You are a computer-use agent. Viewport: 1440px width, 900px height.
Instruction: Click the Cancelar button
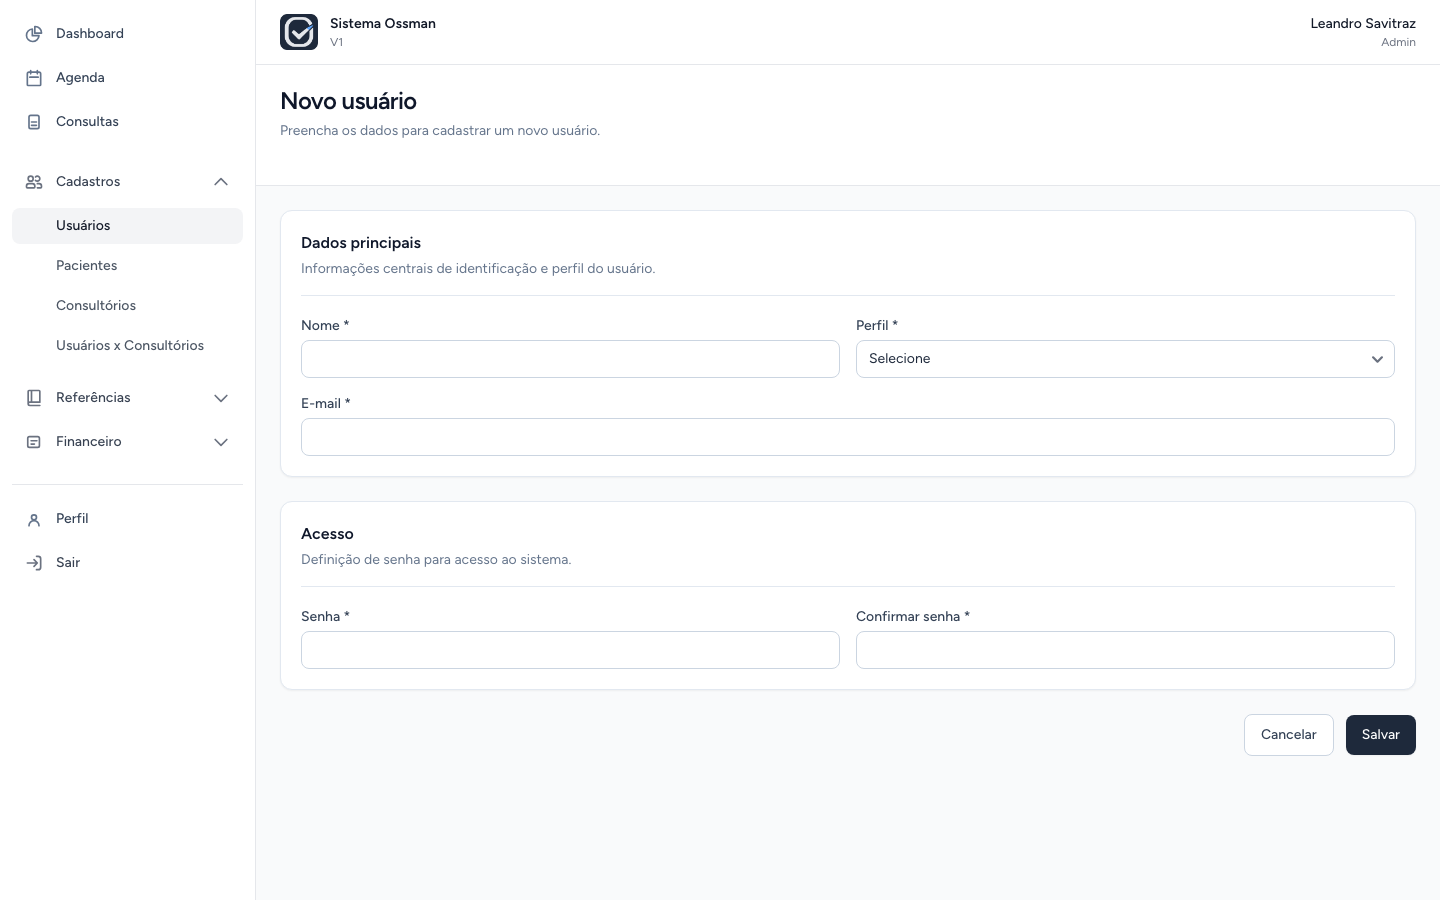pos(1289,735)
